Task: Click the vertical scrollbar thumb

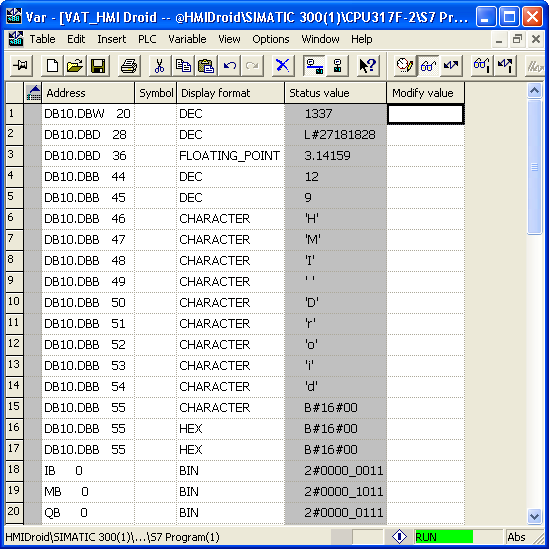Action: coord(534,167)
